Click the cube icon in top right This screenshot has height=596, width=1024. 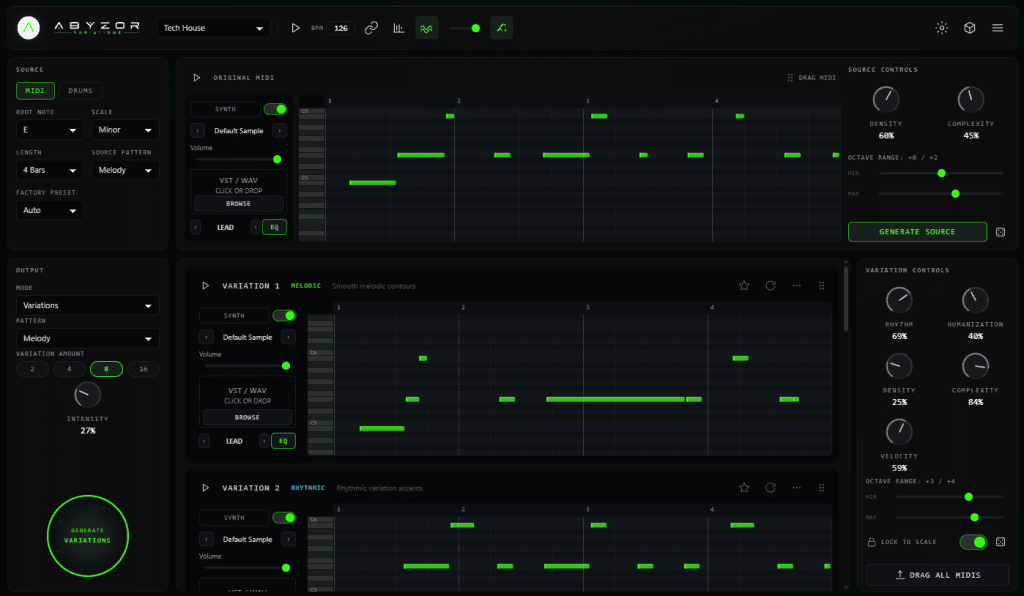pyautogui.click(x=970, y=27)
